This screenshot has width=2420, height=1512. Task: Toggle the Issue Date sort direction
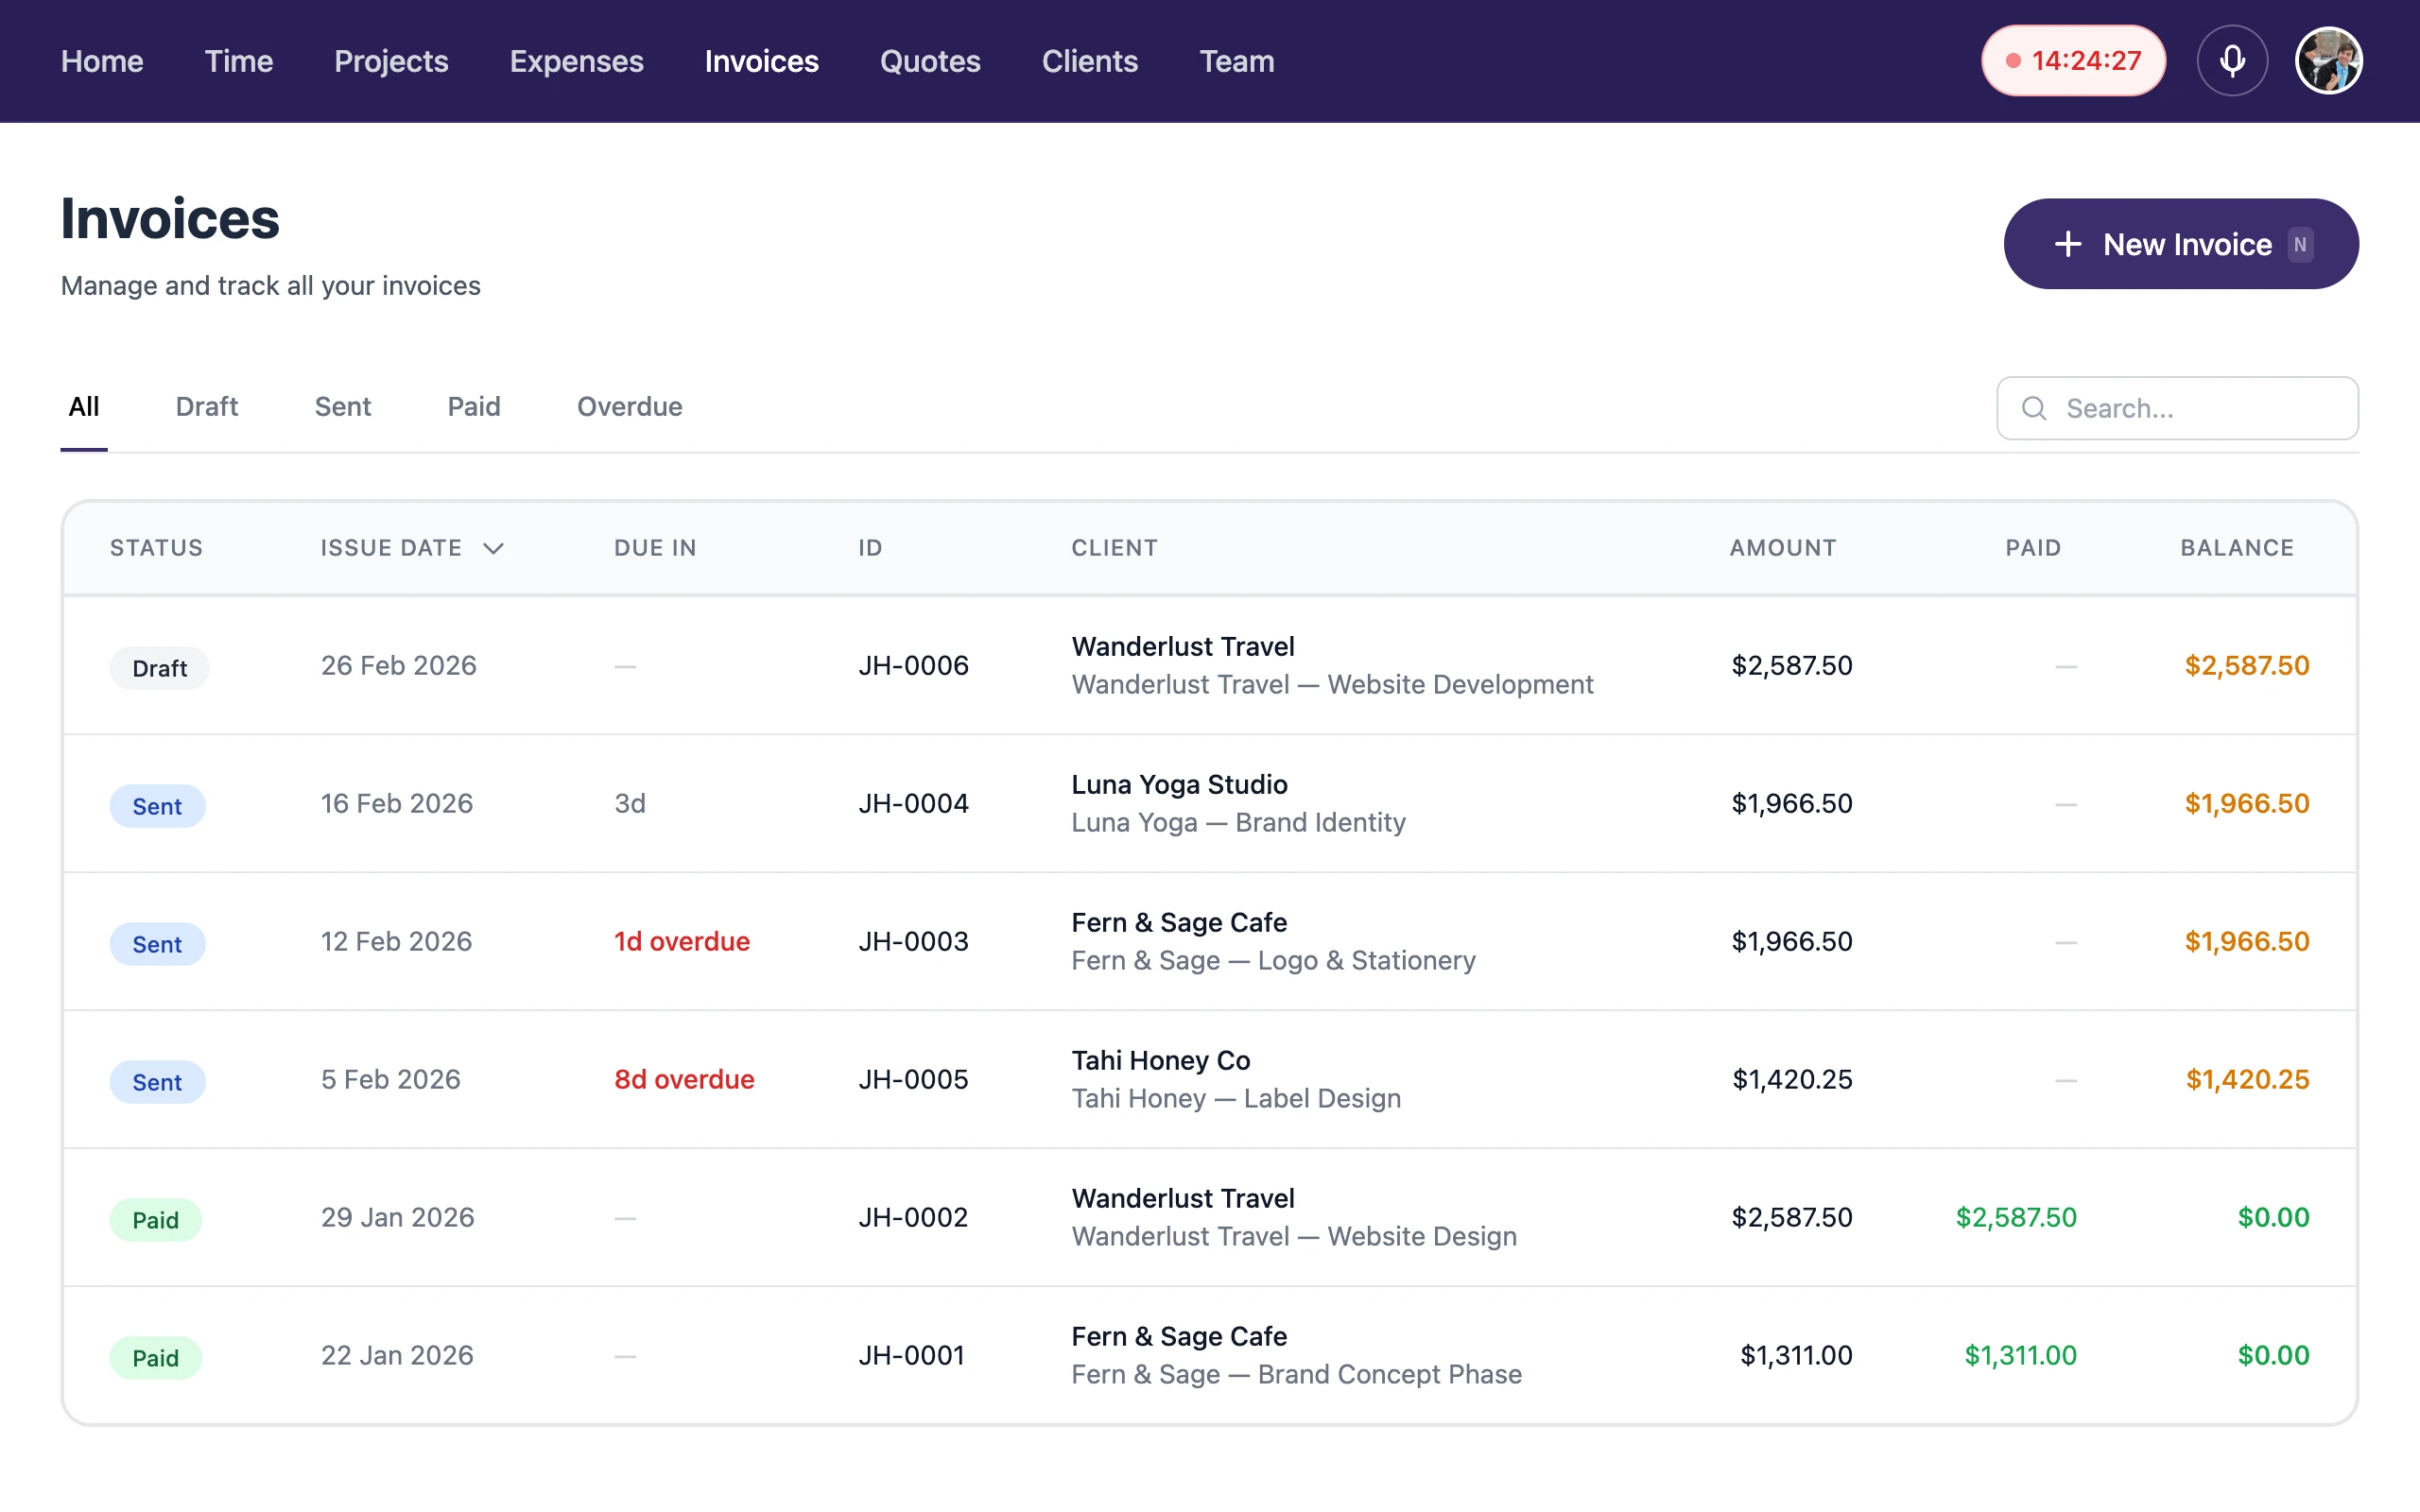(494, 548)
